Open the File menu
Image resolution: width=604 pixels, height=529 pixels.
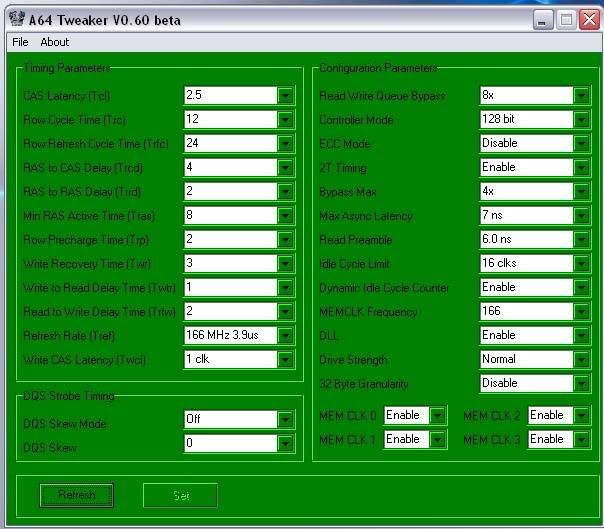click(20, 42)
